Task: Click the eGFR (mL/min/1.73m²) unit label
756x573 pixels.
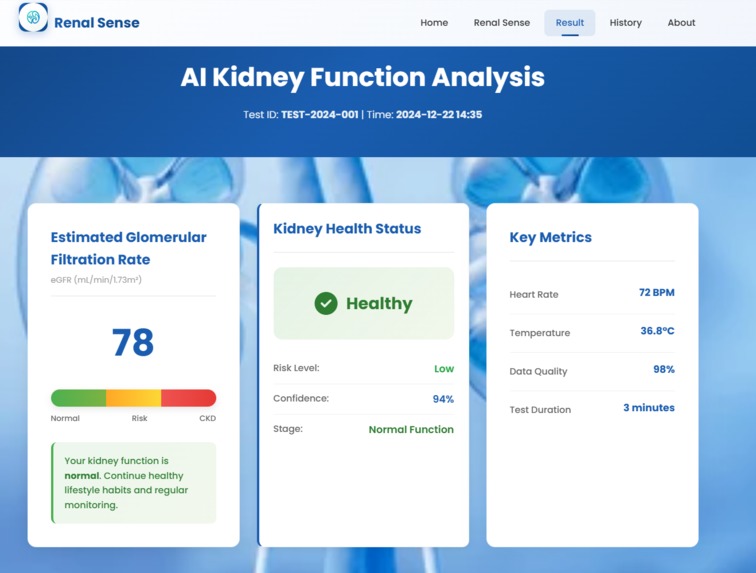Action: coord(96,280)
